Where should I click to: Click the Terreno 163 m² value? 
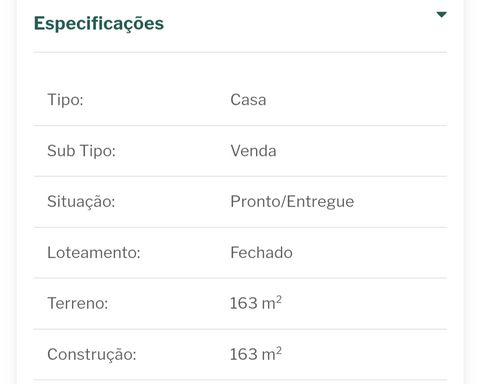click(x=256, y=303)
